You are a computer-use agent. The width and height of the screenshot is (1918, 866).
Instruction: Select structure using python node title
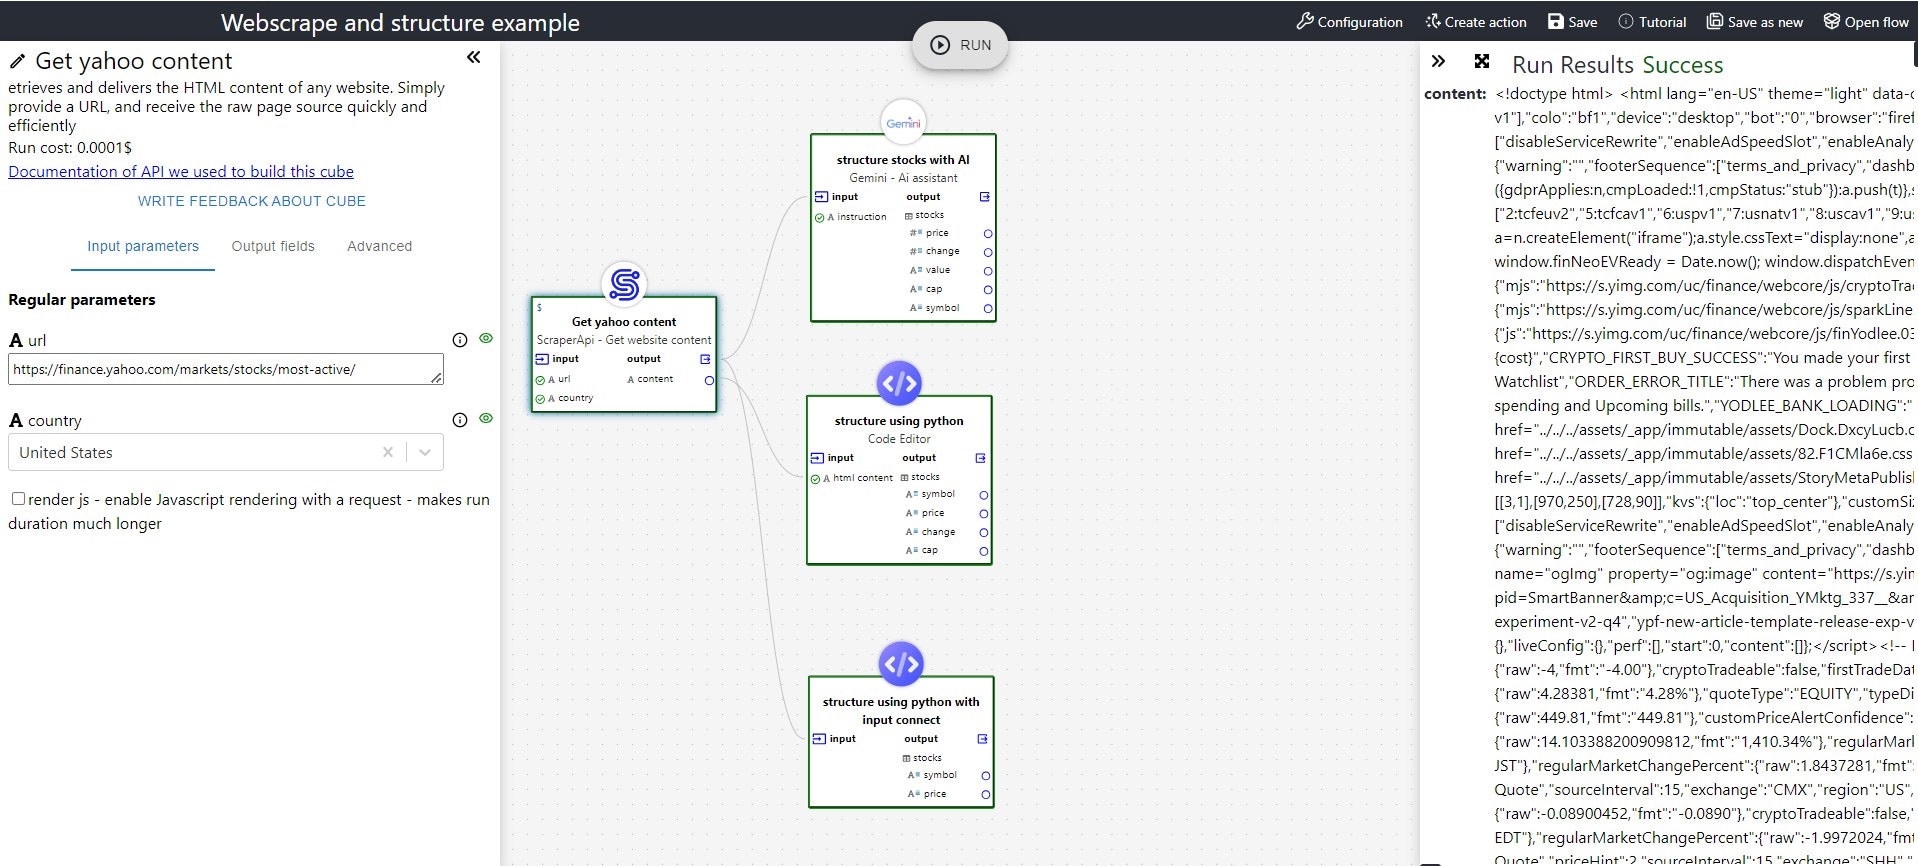899,421
